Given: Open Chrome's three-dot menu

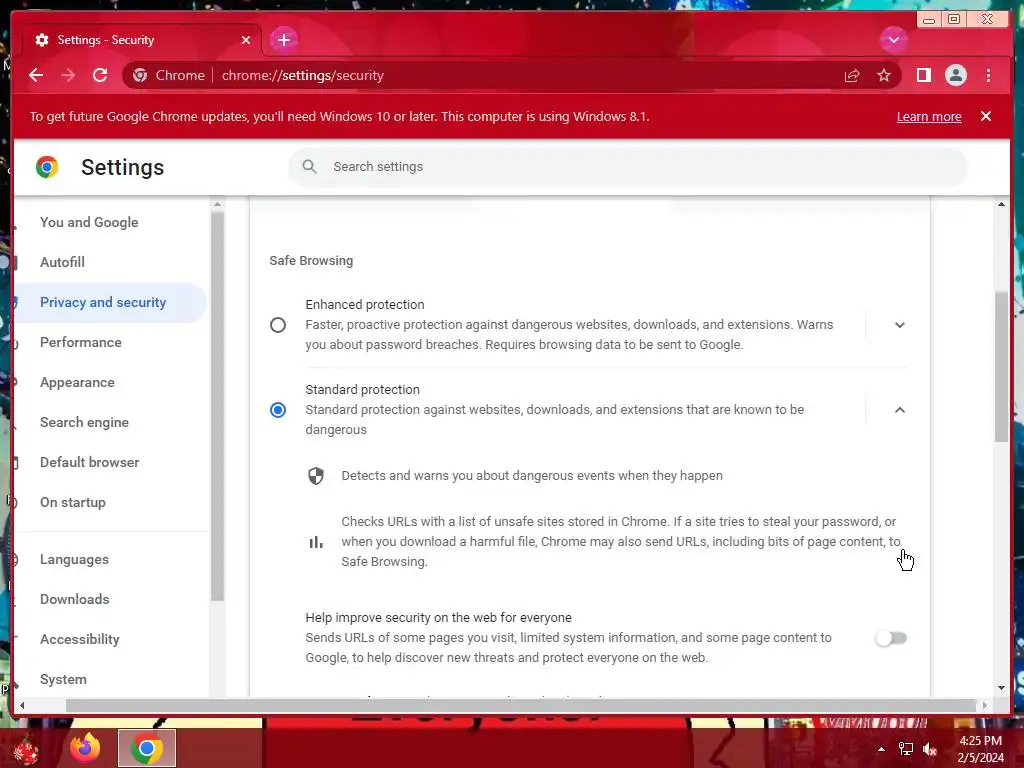Looking at the screenshot, I should pyautogui.click(x=988, y=75).
